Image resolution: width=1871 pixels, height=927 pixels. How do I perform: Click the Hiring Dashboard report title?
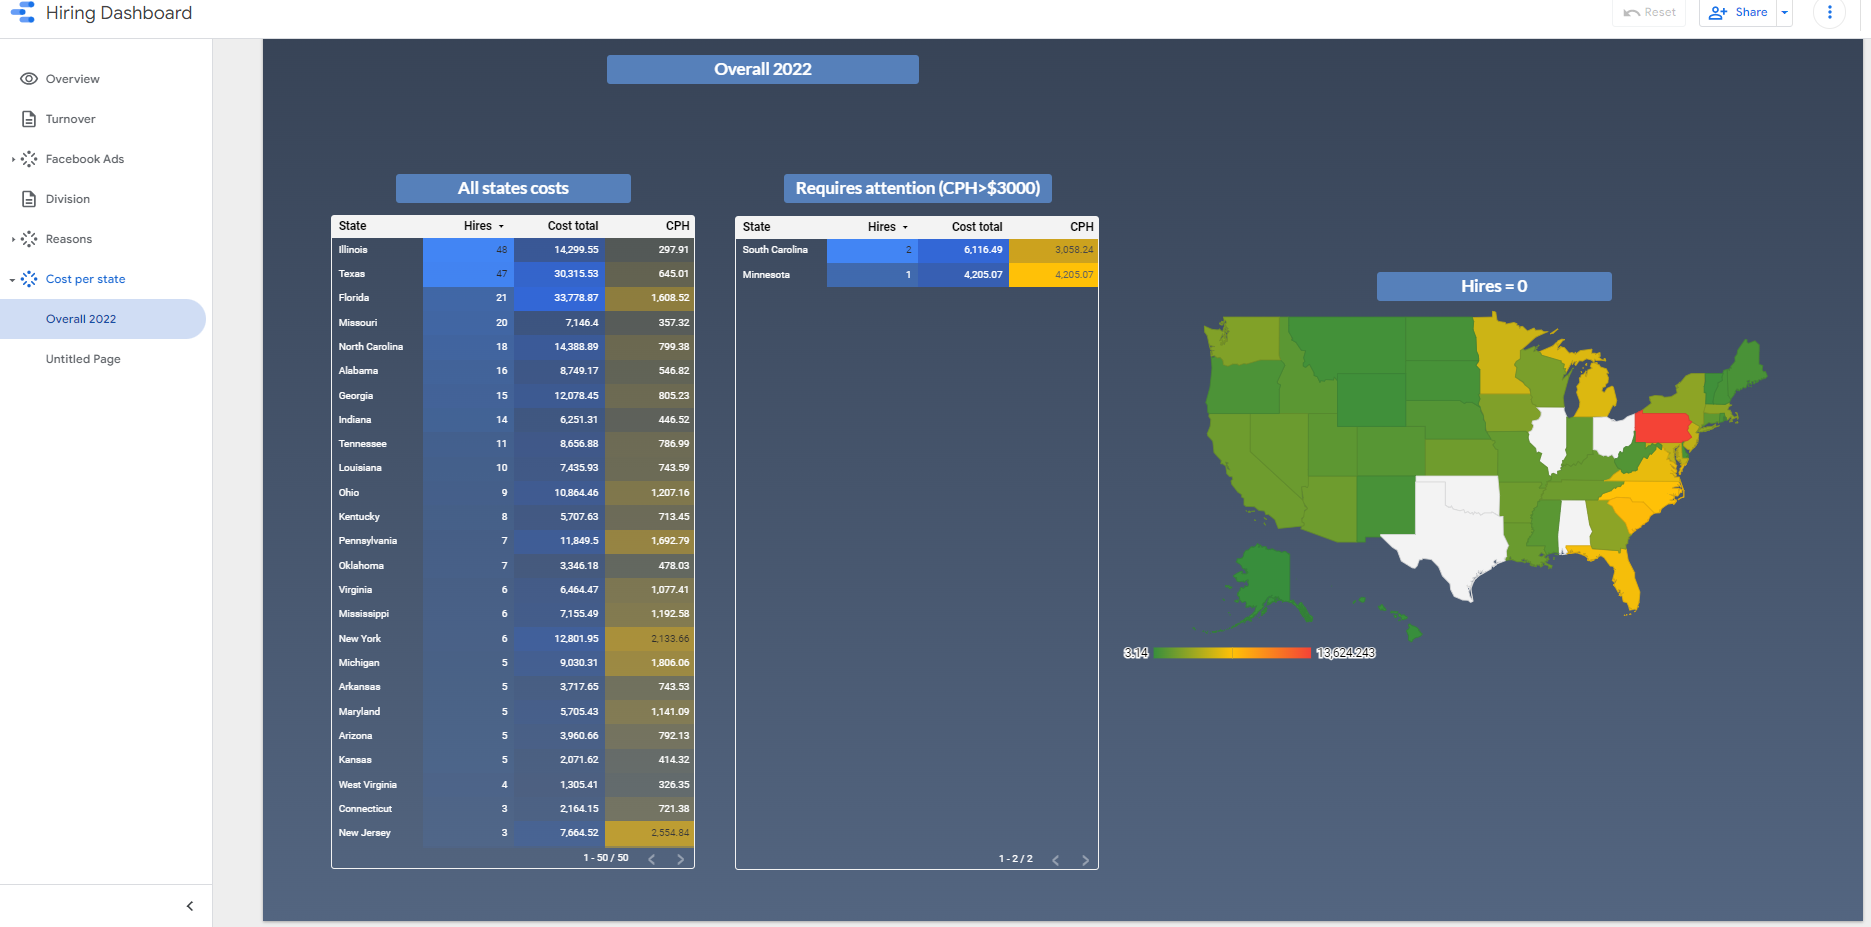coord(119,13)
